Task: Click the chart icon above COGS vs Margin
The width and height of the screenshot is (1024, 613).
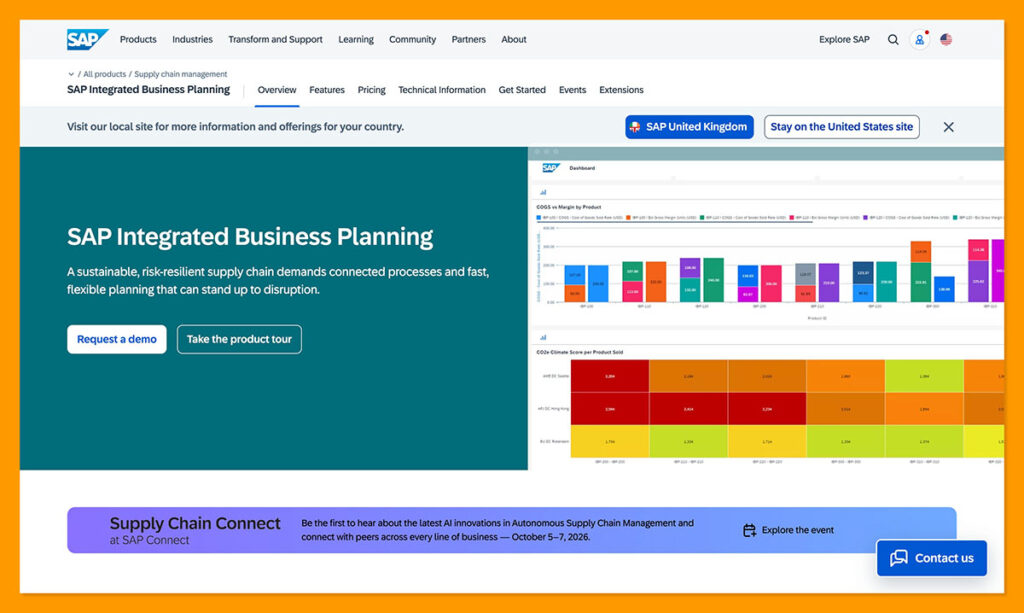Action: [543, 193]
